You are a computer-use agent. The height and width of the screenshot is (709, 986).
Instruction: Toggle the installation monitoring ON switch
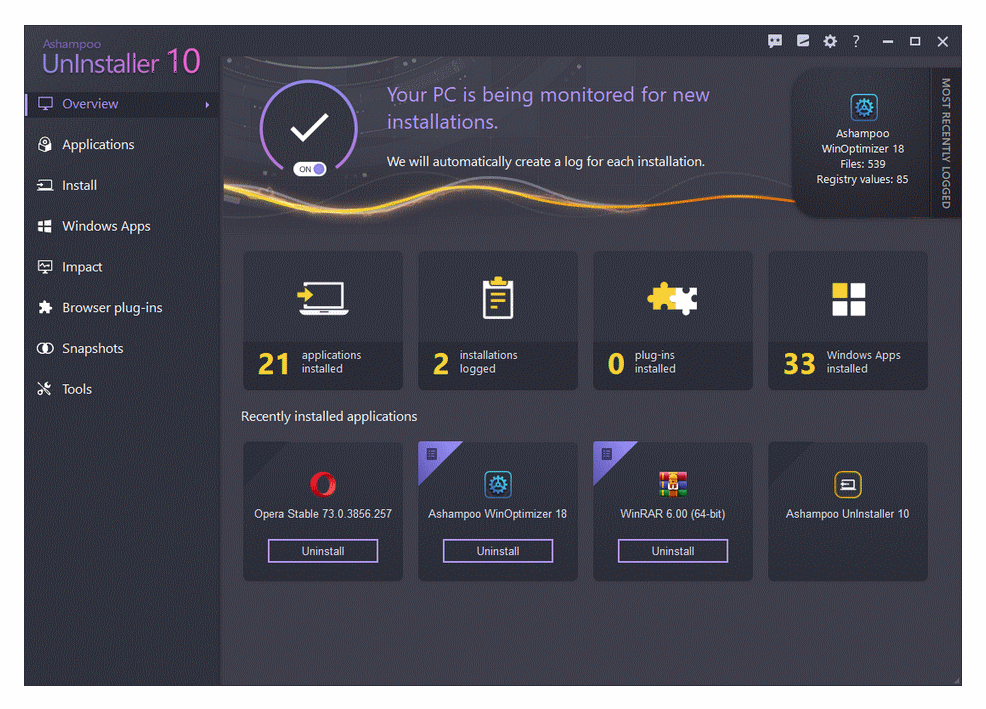pyautogui.click(x=310, y=169)
